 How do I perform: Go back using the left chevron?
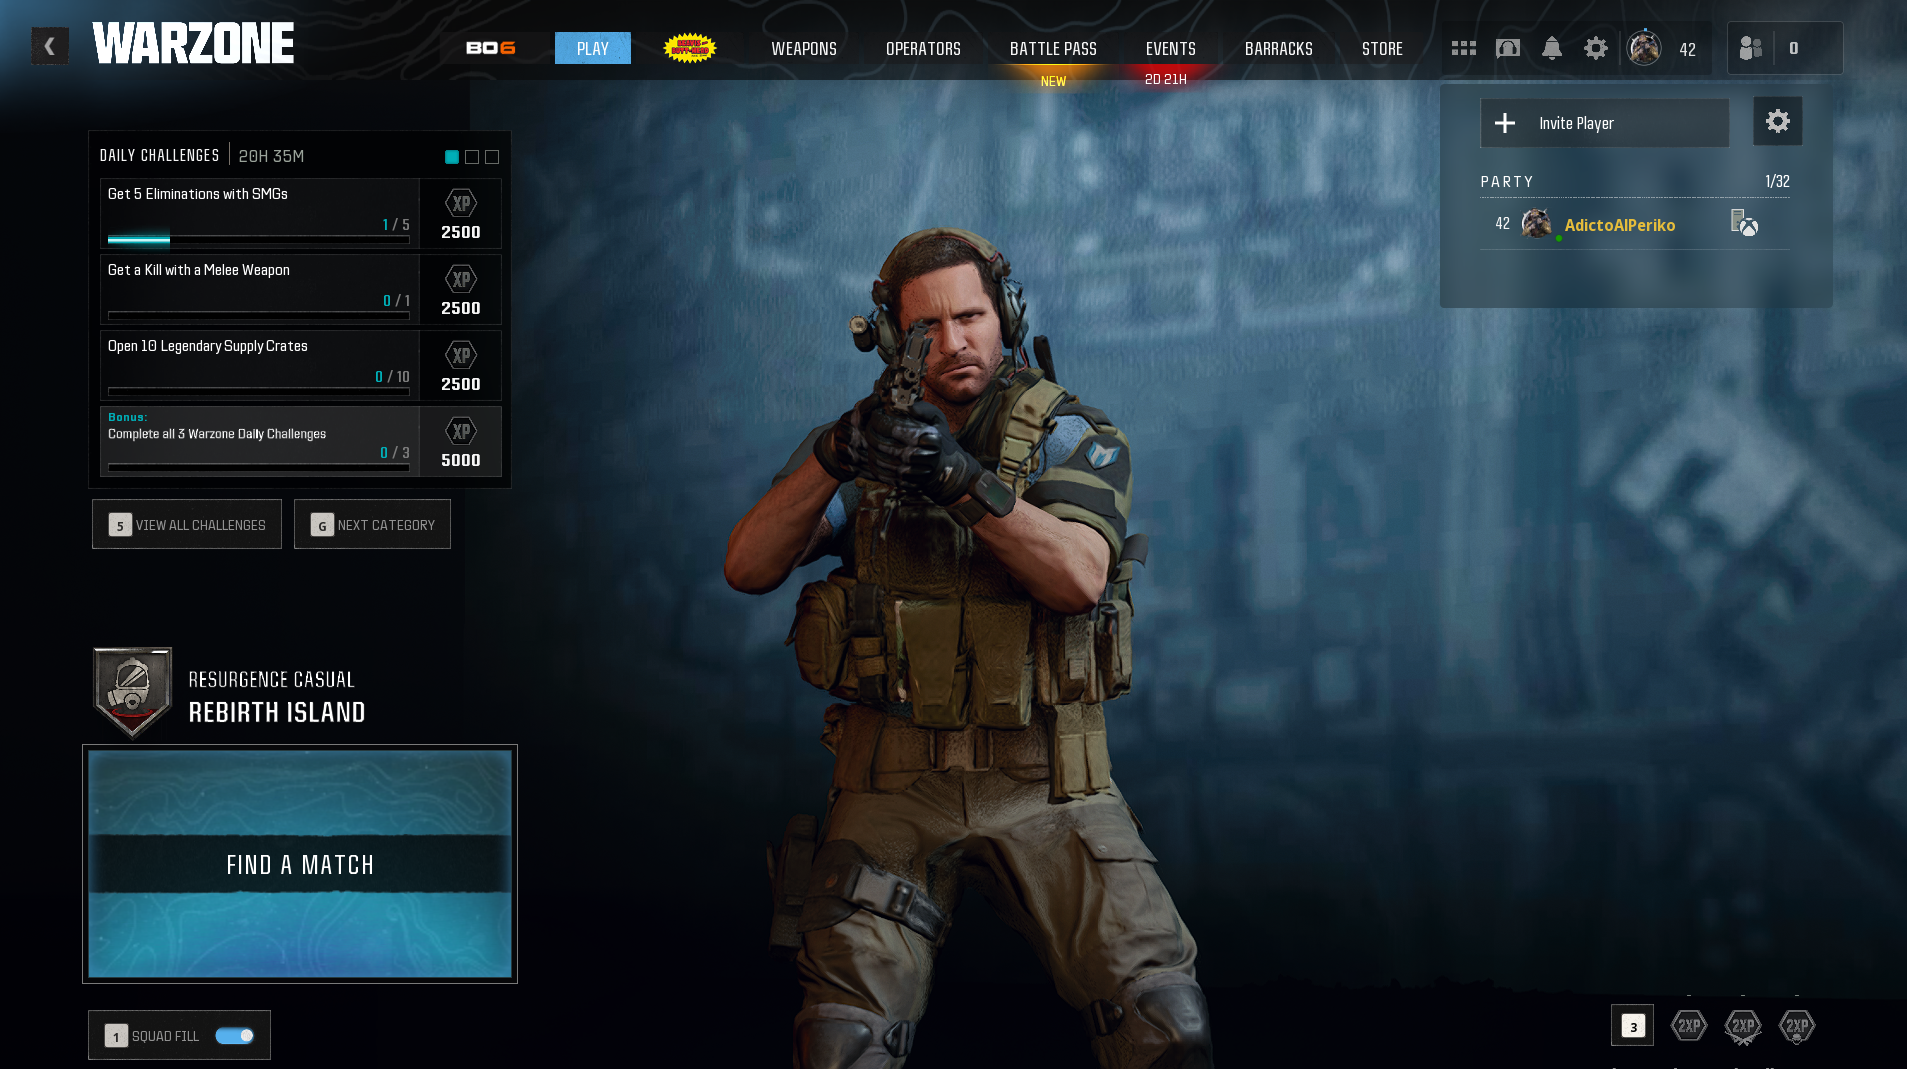click(x=50, y=46)
